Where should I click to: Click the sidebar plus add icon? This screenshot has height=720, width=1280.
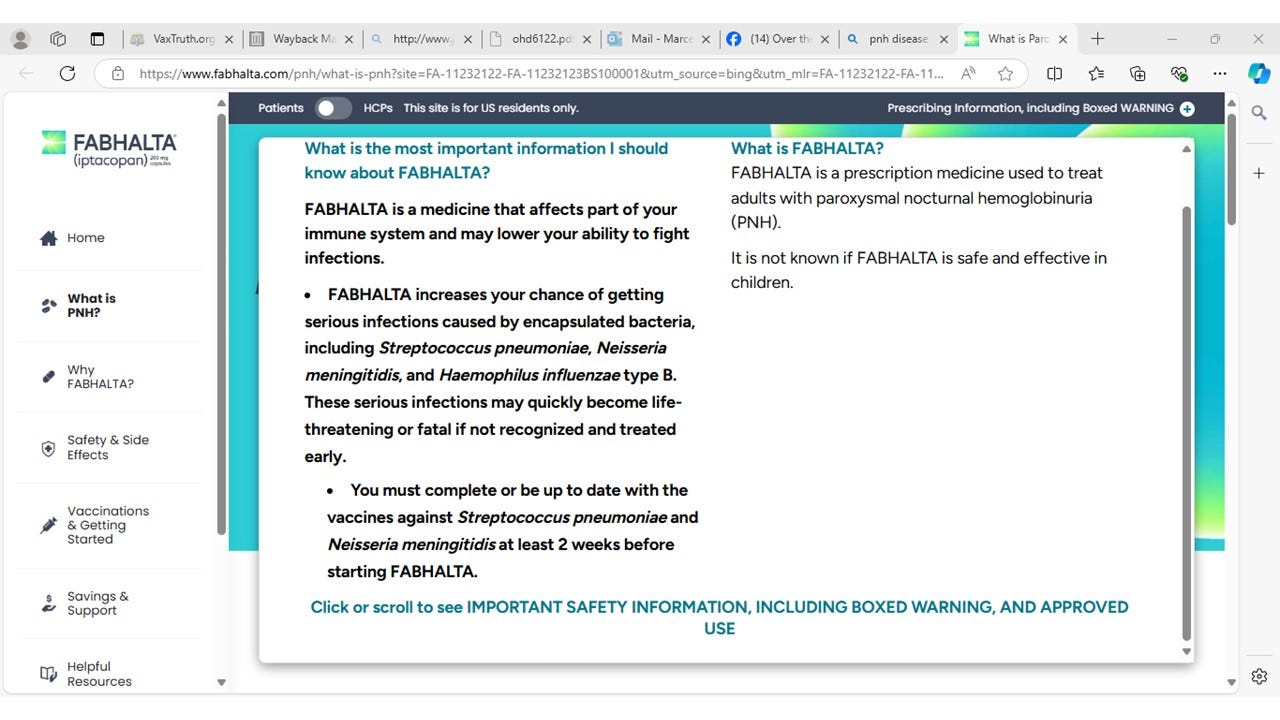[x=1259, y=173]
